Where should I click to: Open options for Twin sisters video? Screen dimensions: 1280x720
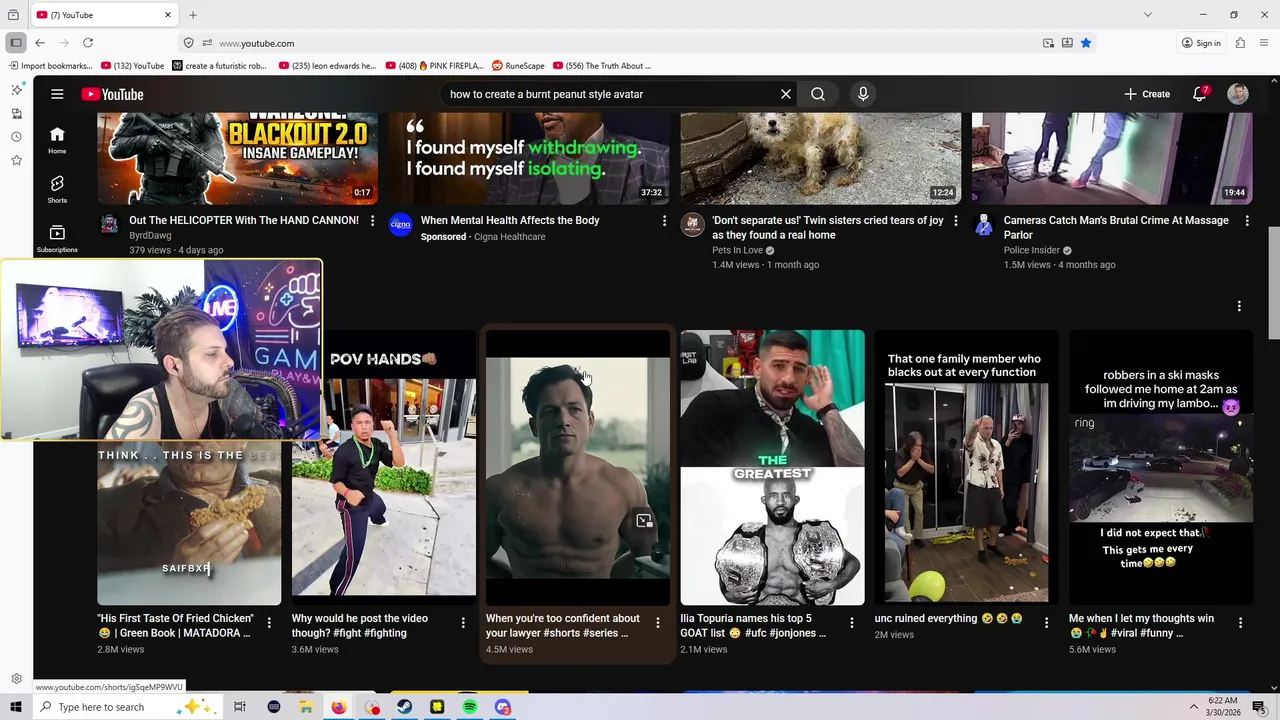coord(955,221)
